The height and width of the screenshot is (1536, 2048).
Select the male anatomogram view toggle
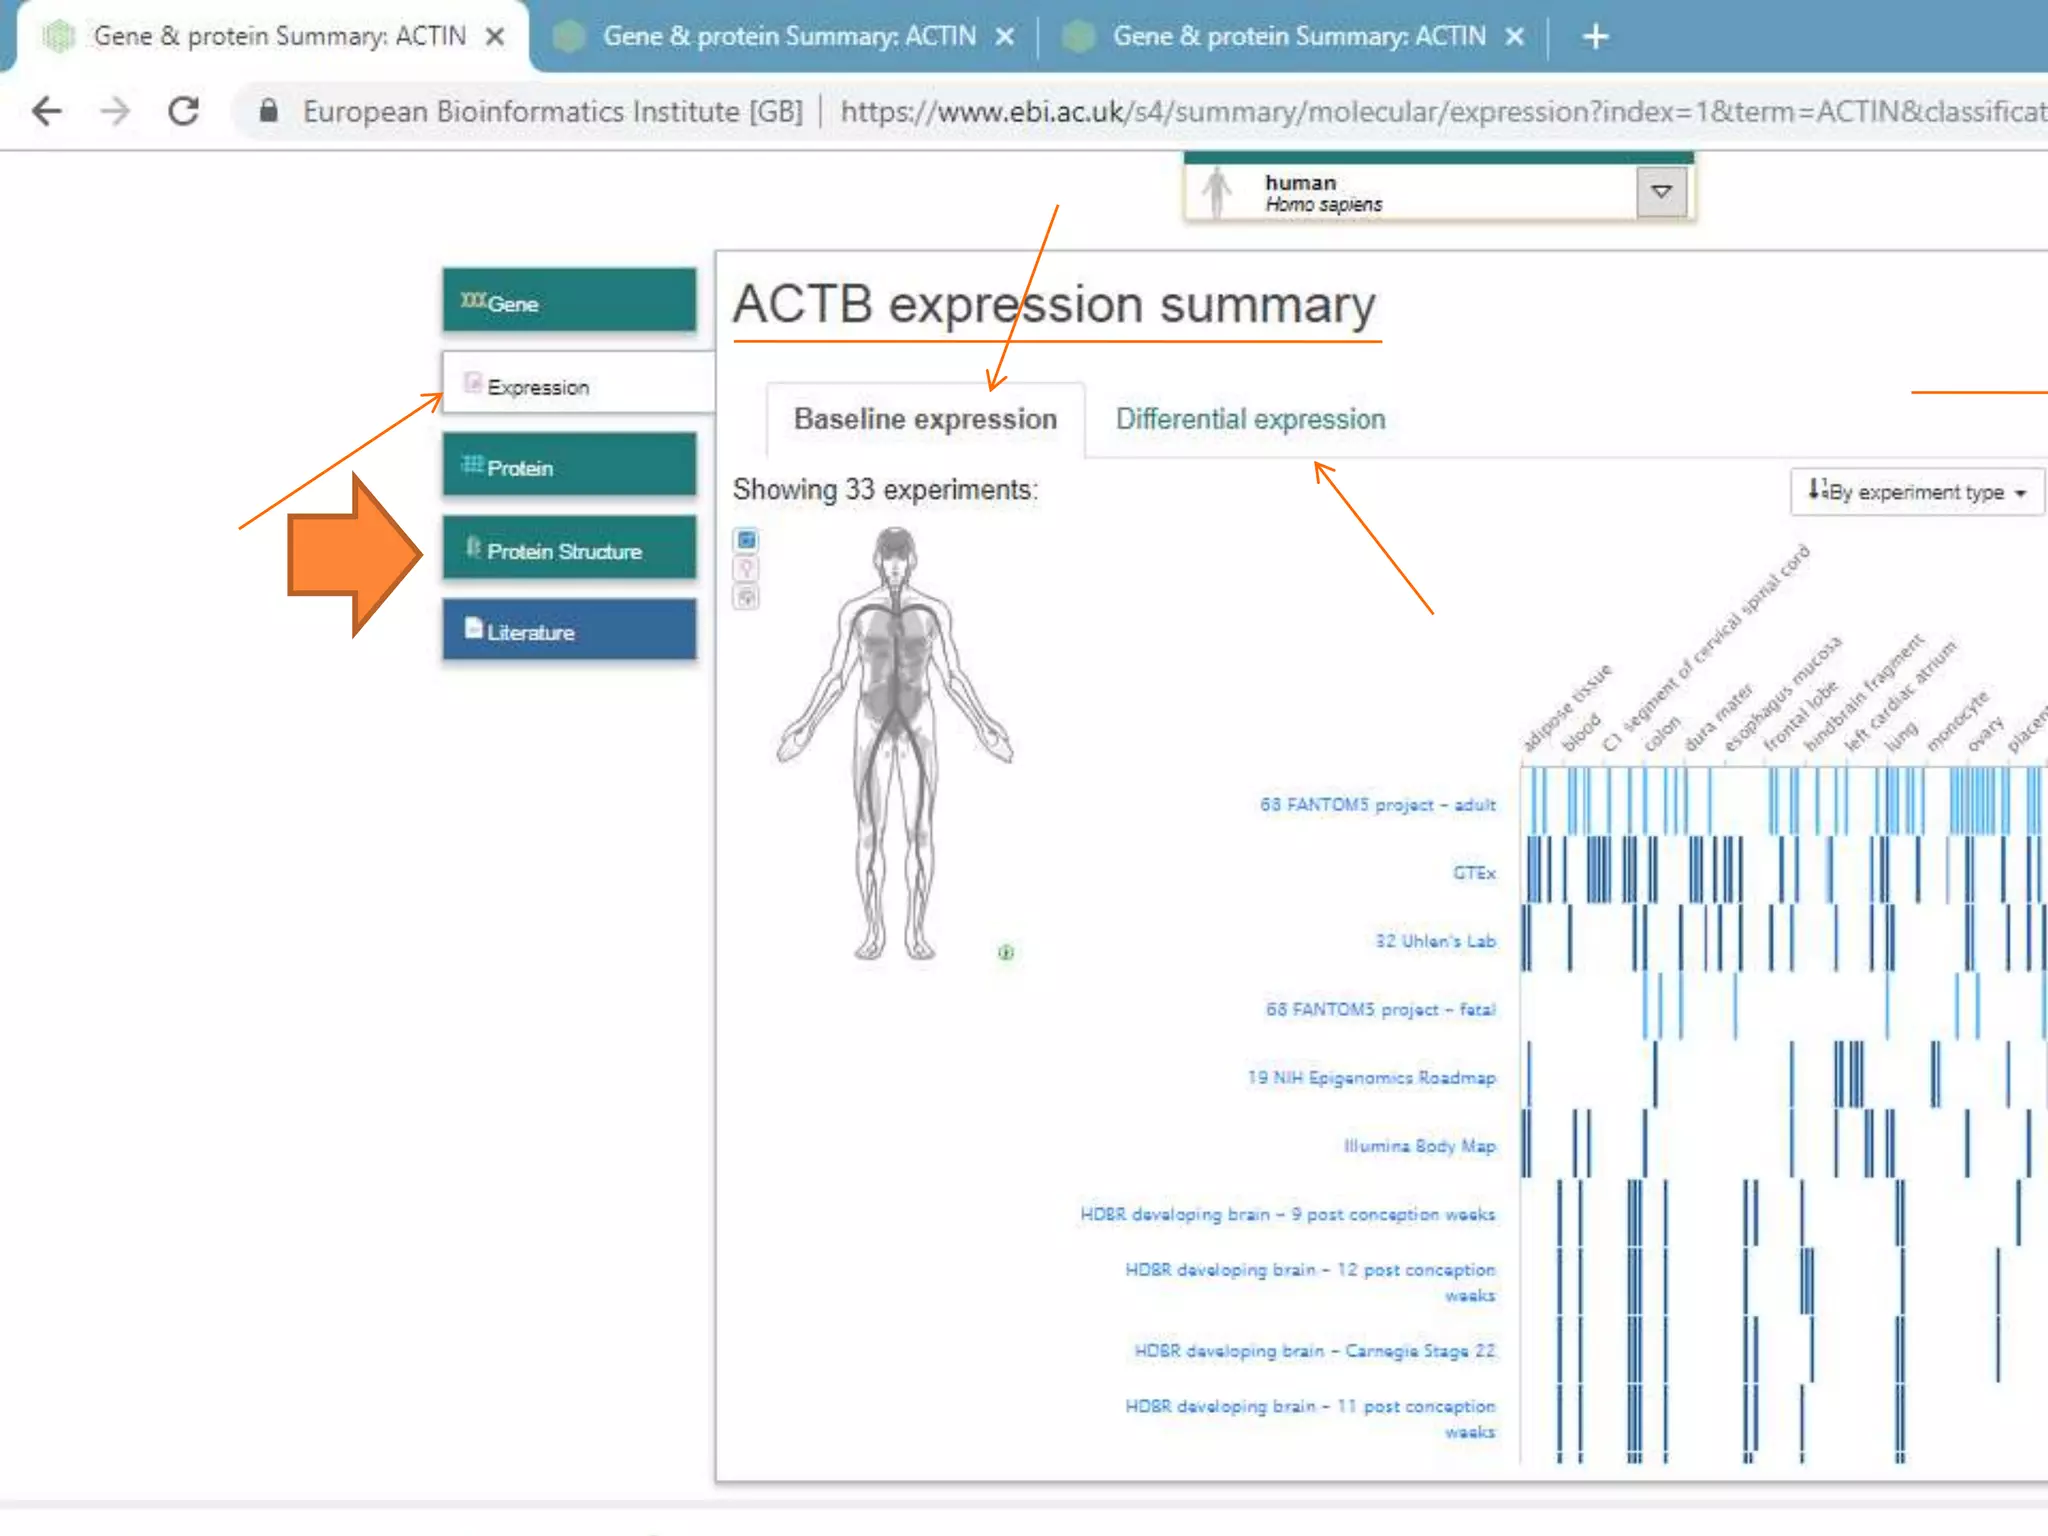tap(746, 541)
